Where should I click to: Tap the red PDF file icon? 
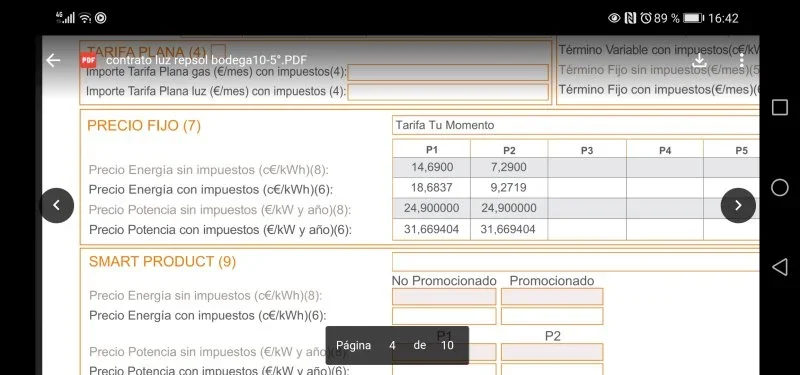tap(88, 60)
